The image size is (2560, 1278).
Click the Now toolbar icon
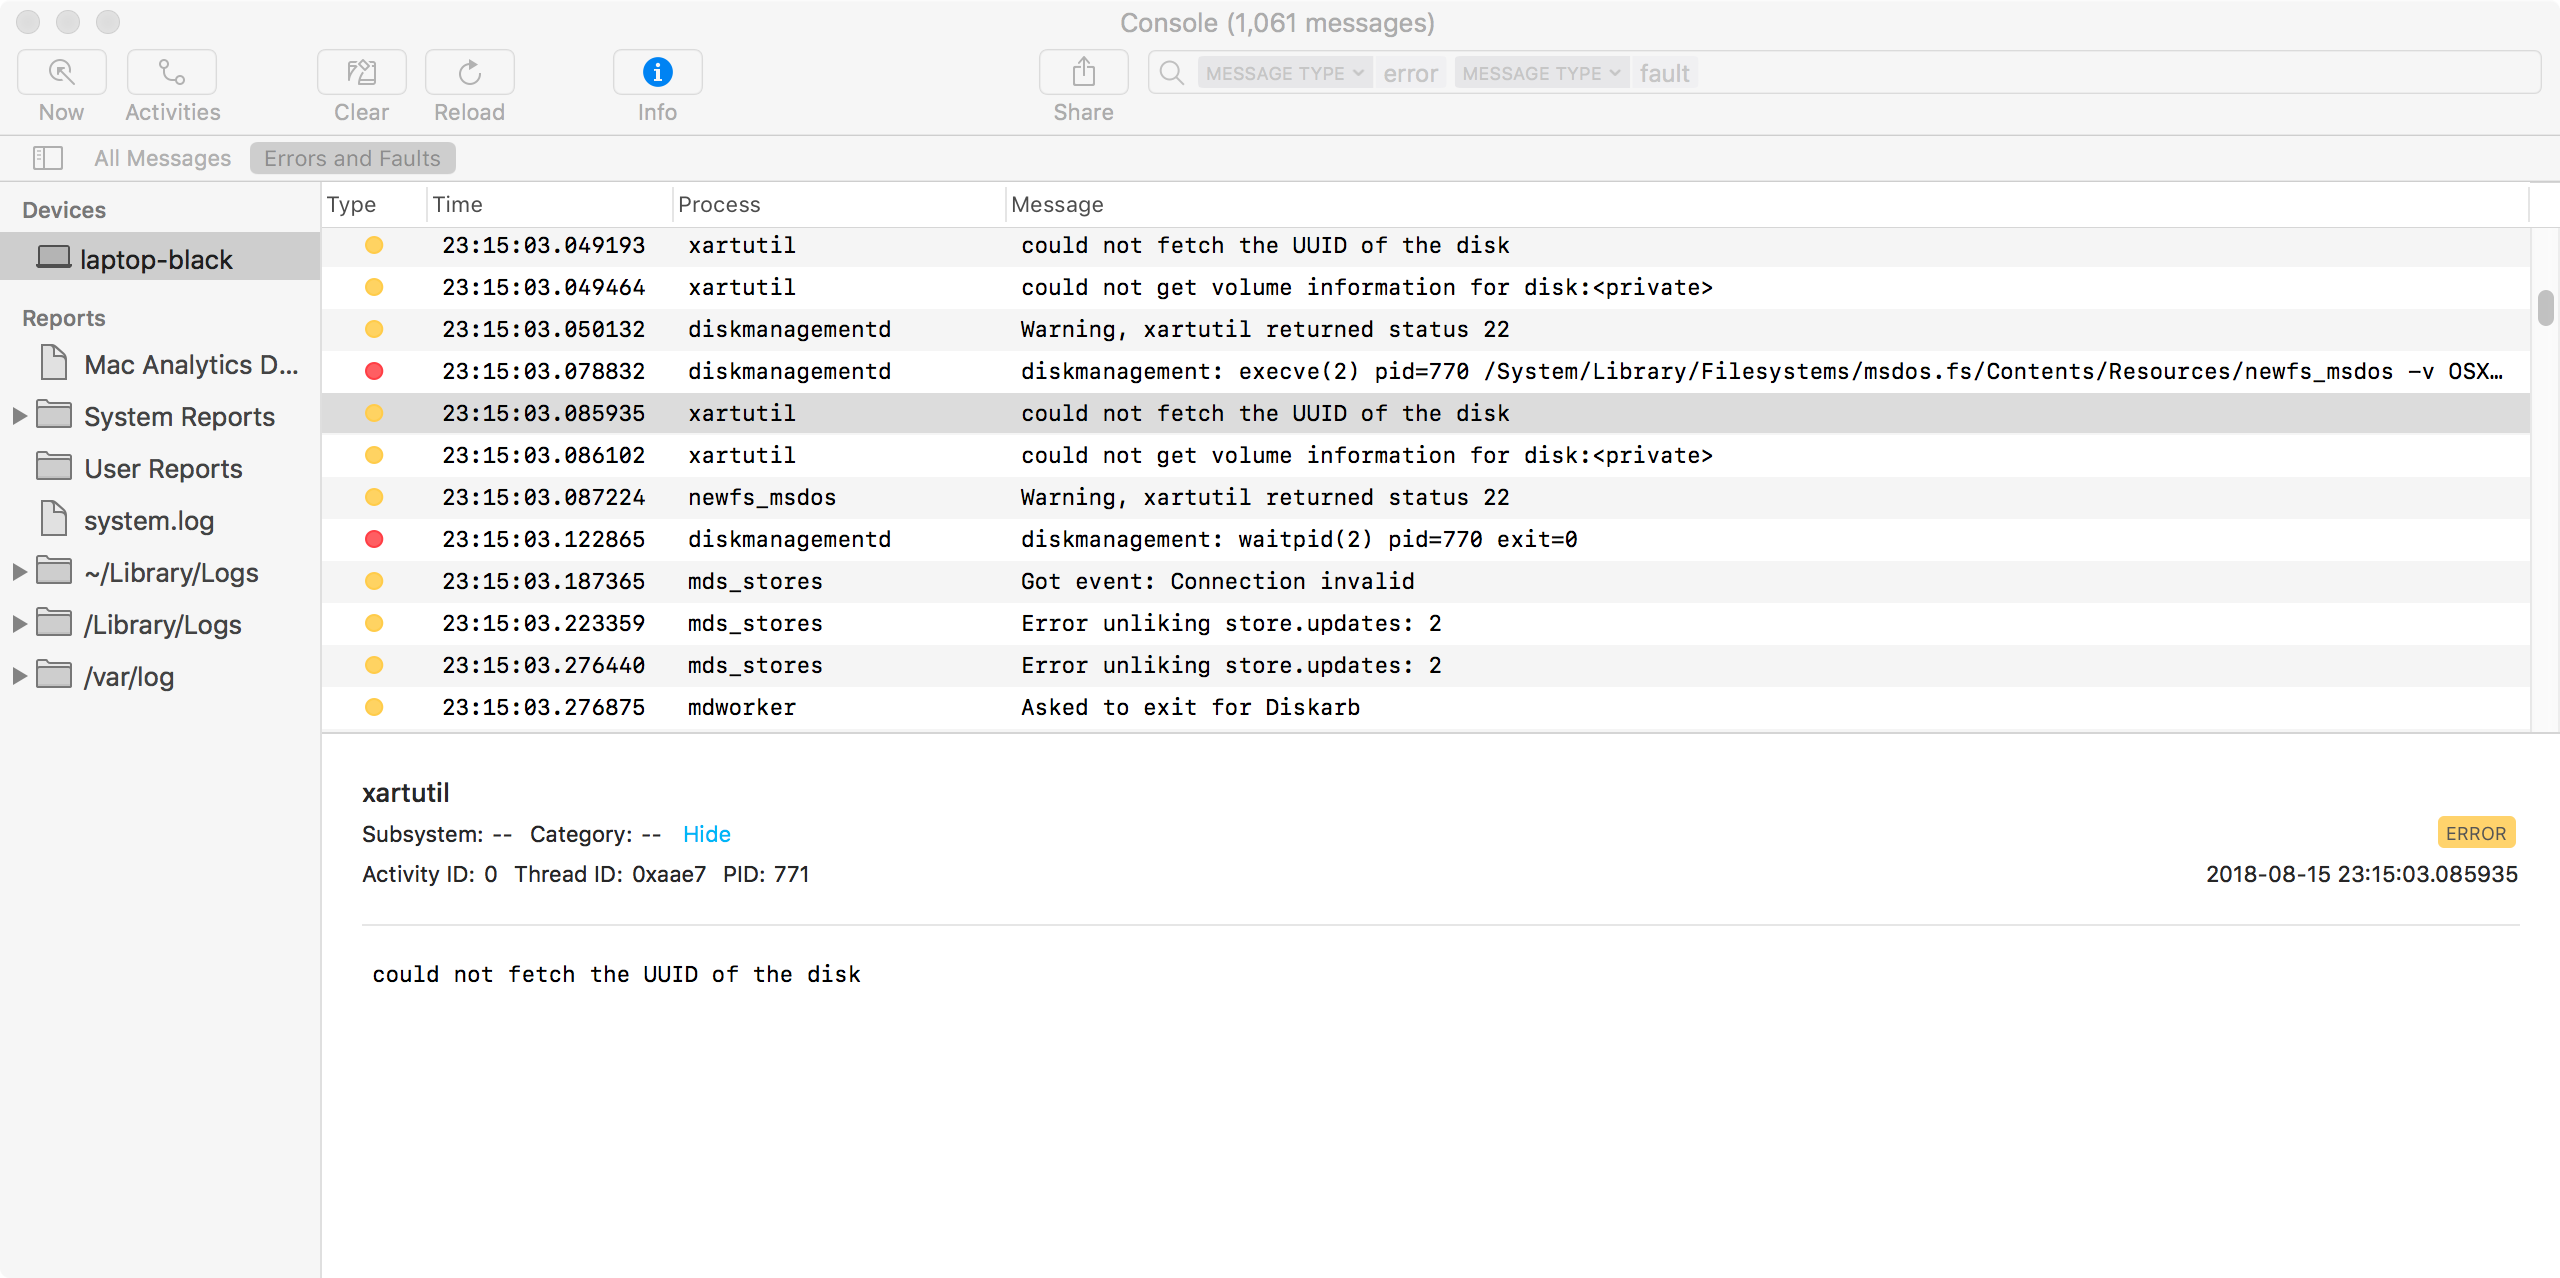coord(61,73)
